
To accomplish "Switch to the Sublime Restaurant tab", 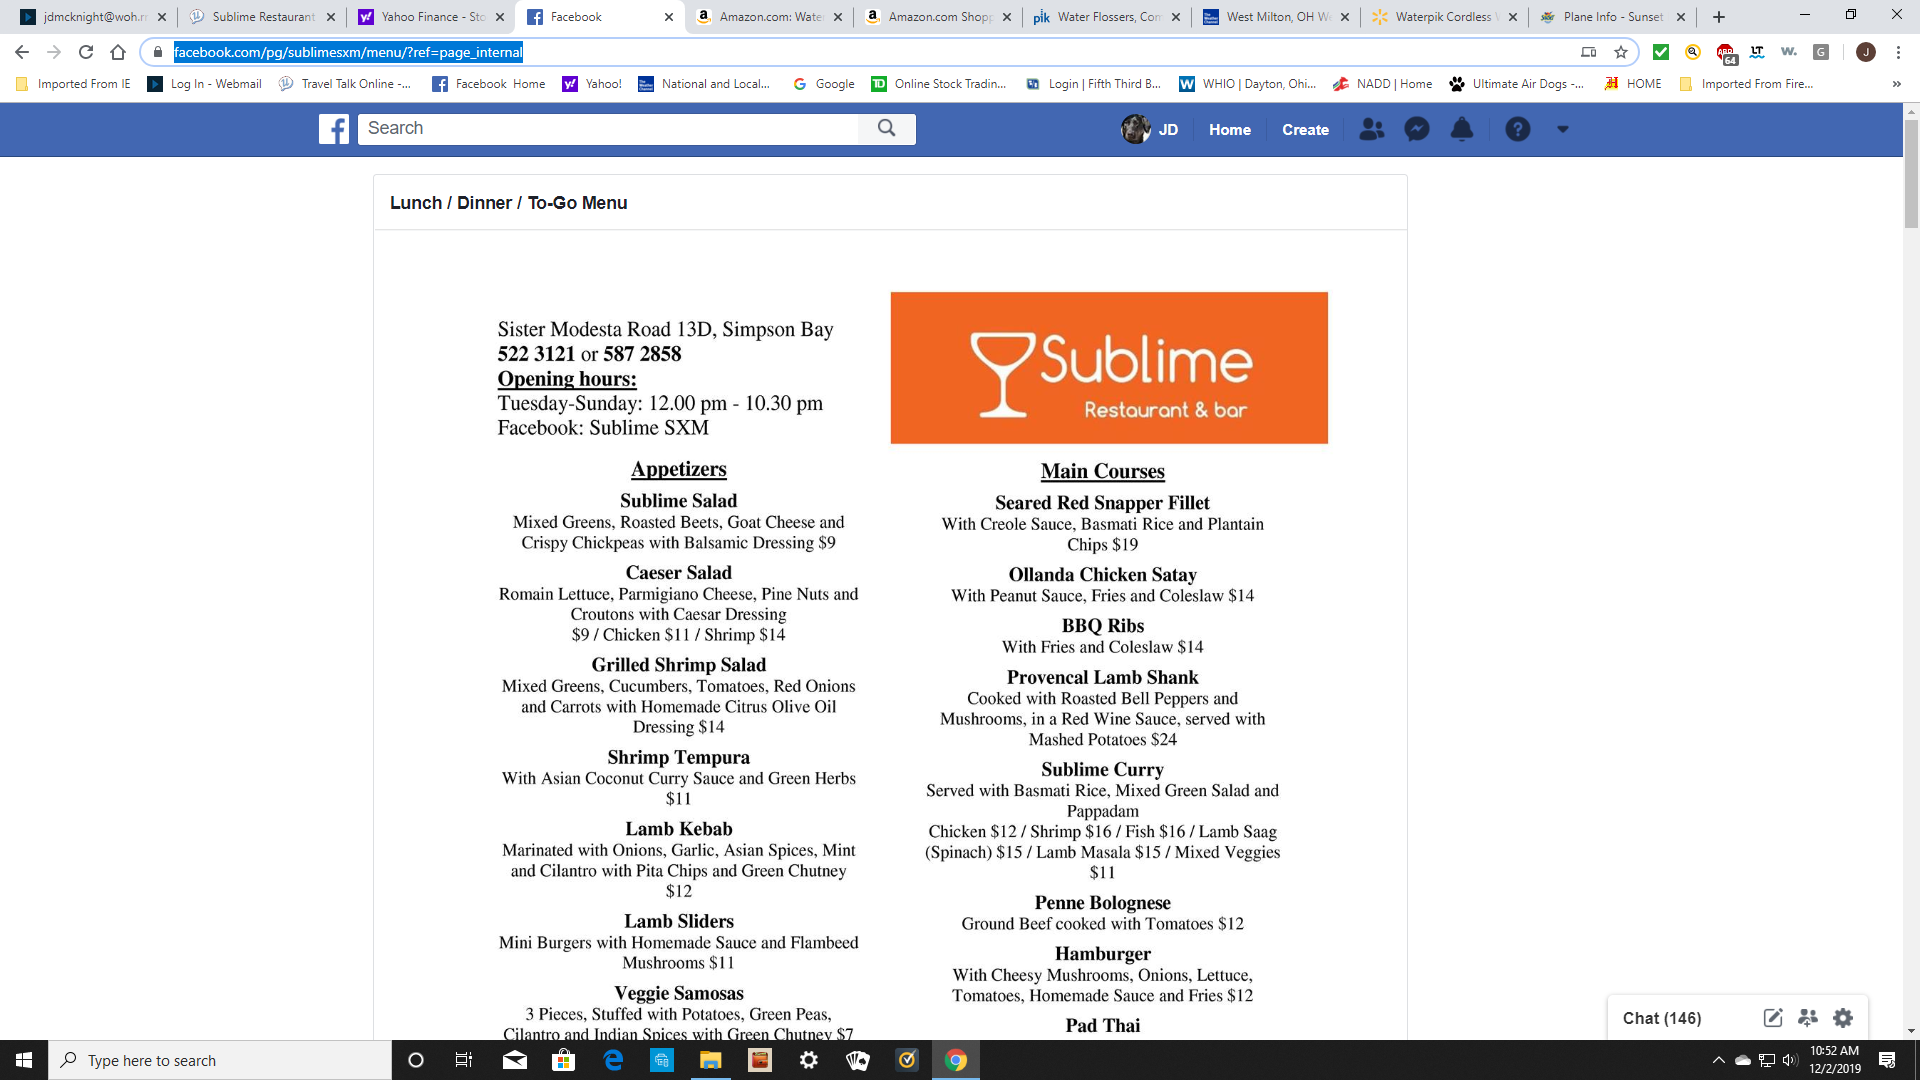I will coord(262,17).
